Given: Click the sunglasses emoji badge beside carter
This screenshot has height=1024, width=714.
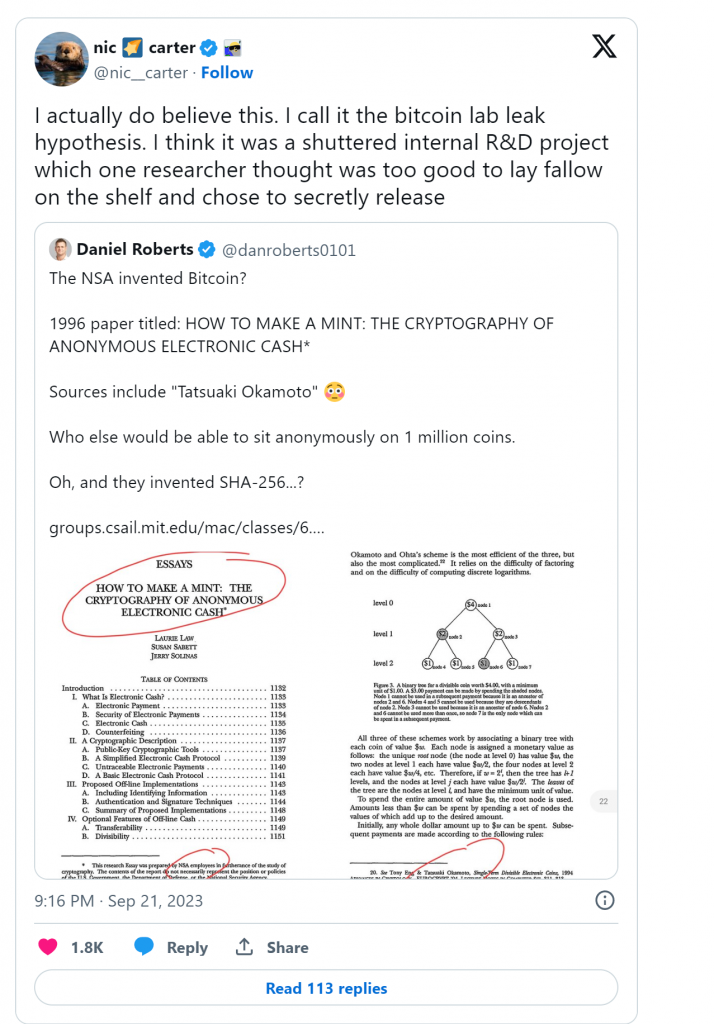Looking at the screenshot, I should pos(233,48).
